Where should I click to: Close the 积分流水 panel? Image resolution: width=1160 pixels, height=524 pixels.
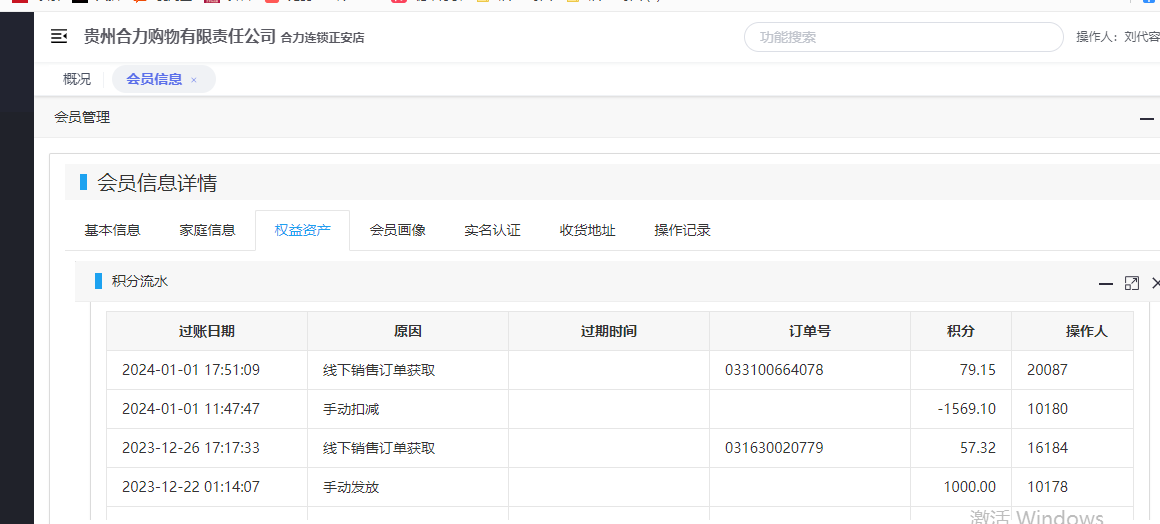pyautogui.click(x=1155, y=284)
